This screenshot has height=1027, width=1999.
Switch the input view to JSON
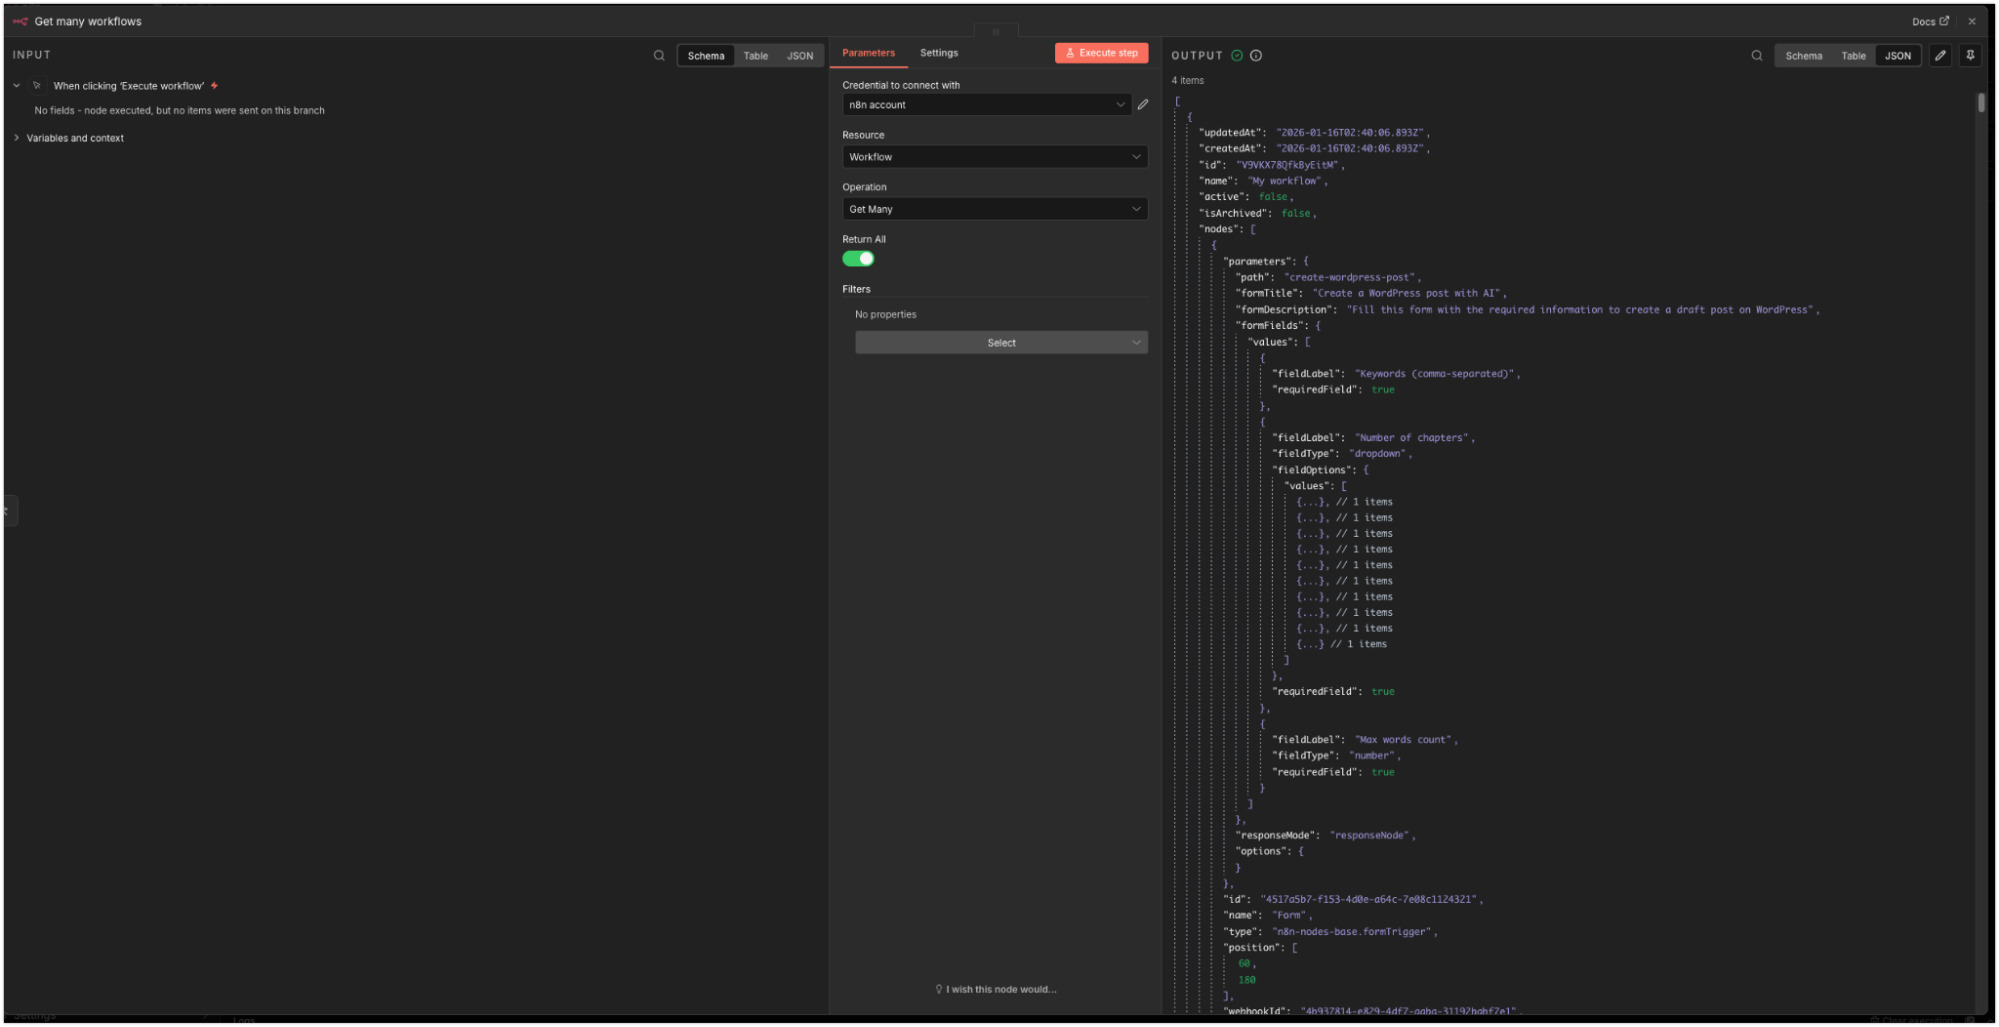(799, 56)
